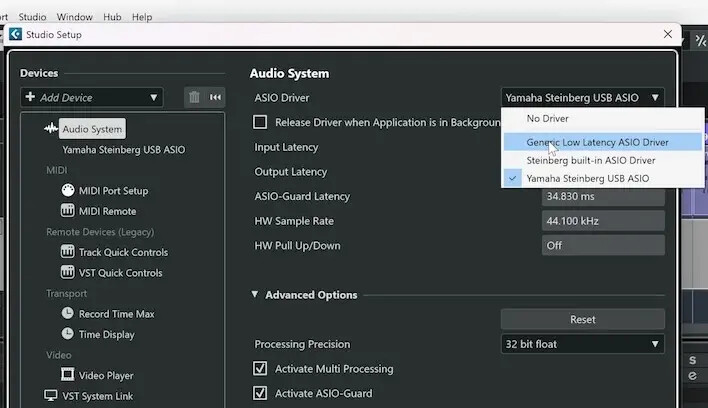Image resolution: width=708 pixels, height=408 pixels.
Task: Open the Processing Precision dropdown
Action: click(582, 344)
